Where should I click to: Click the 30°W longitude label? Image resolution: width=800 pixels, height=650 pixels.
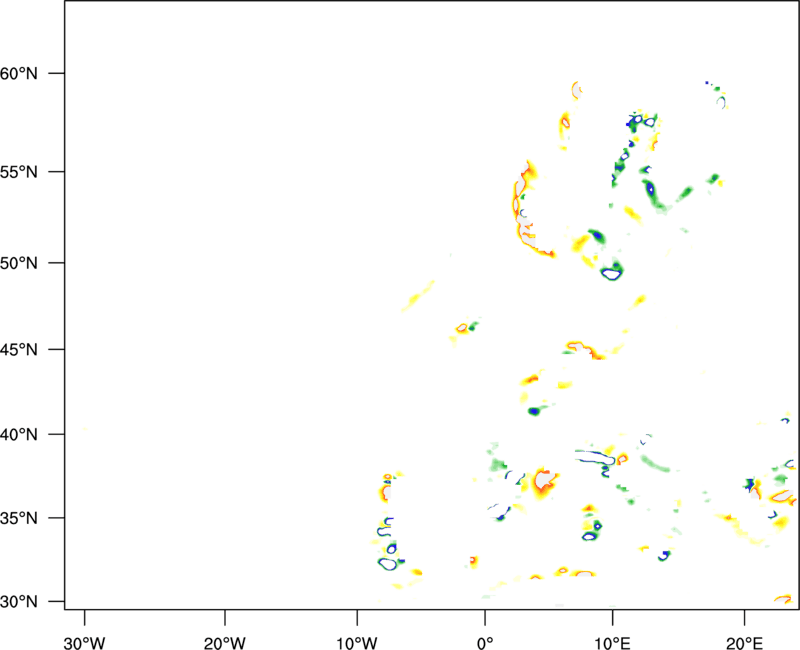pos(84,643)
